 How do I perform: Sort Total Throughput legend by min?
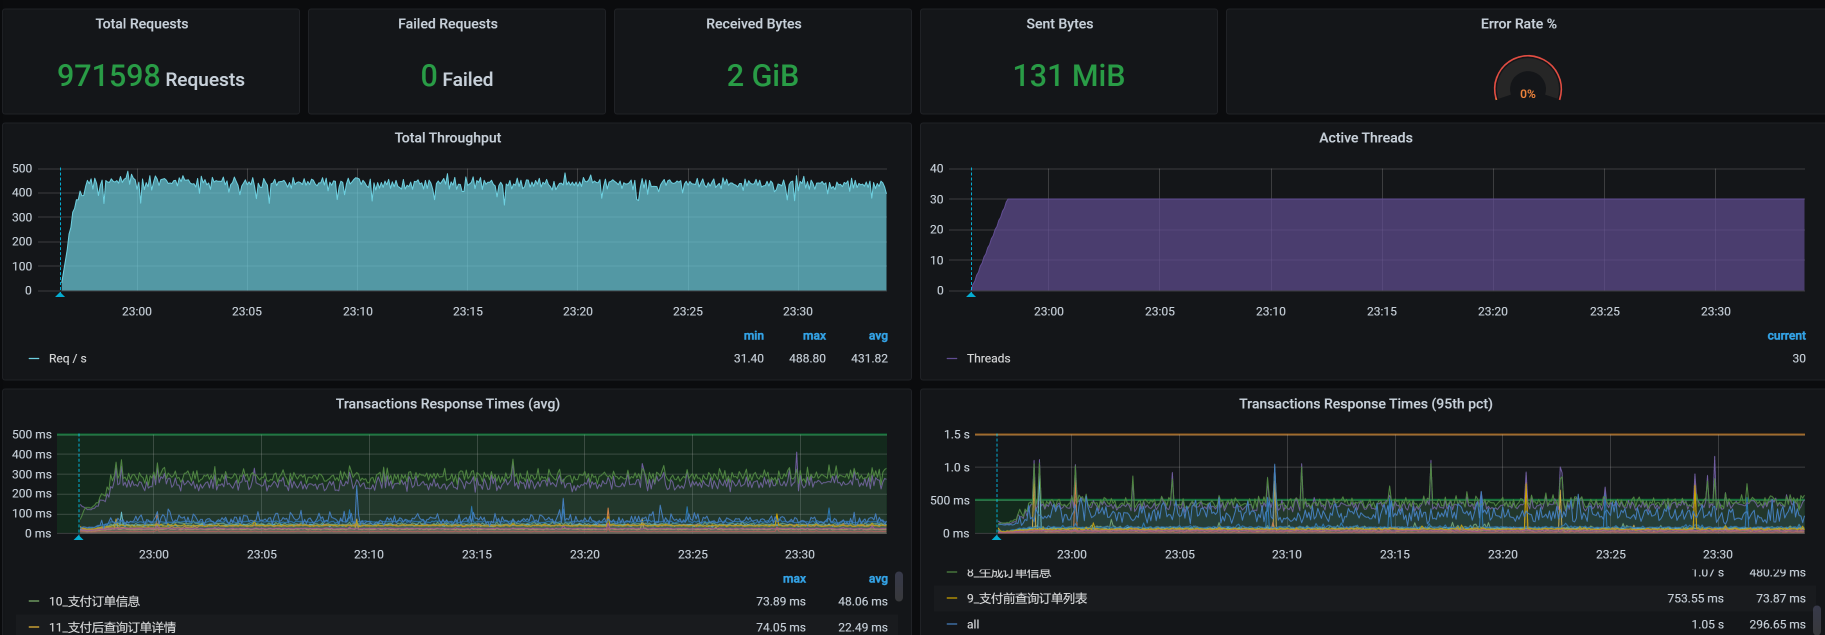click(x=753, y=336)
